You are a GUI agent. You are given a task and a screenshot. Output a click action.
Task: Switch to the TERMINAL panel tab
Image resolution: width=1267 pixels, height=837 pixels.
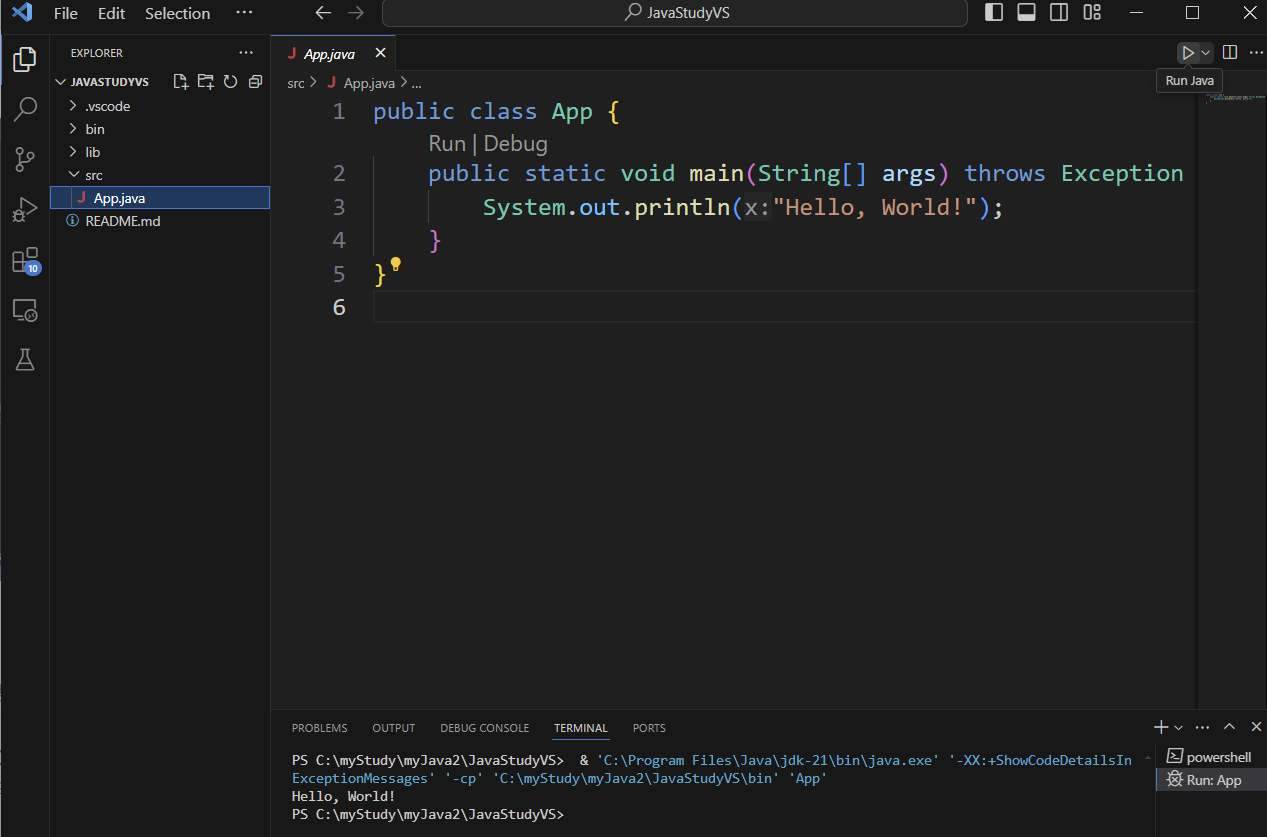pos(581,728)
